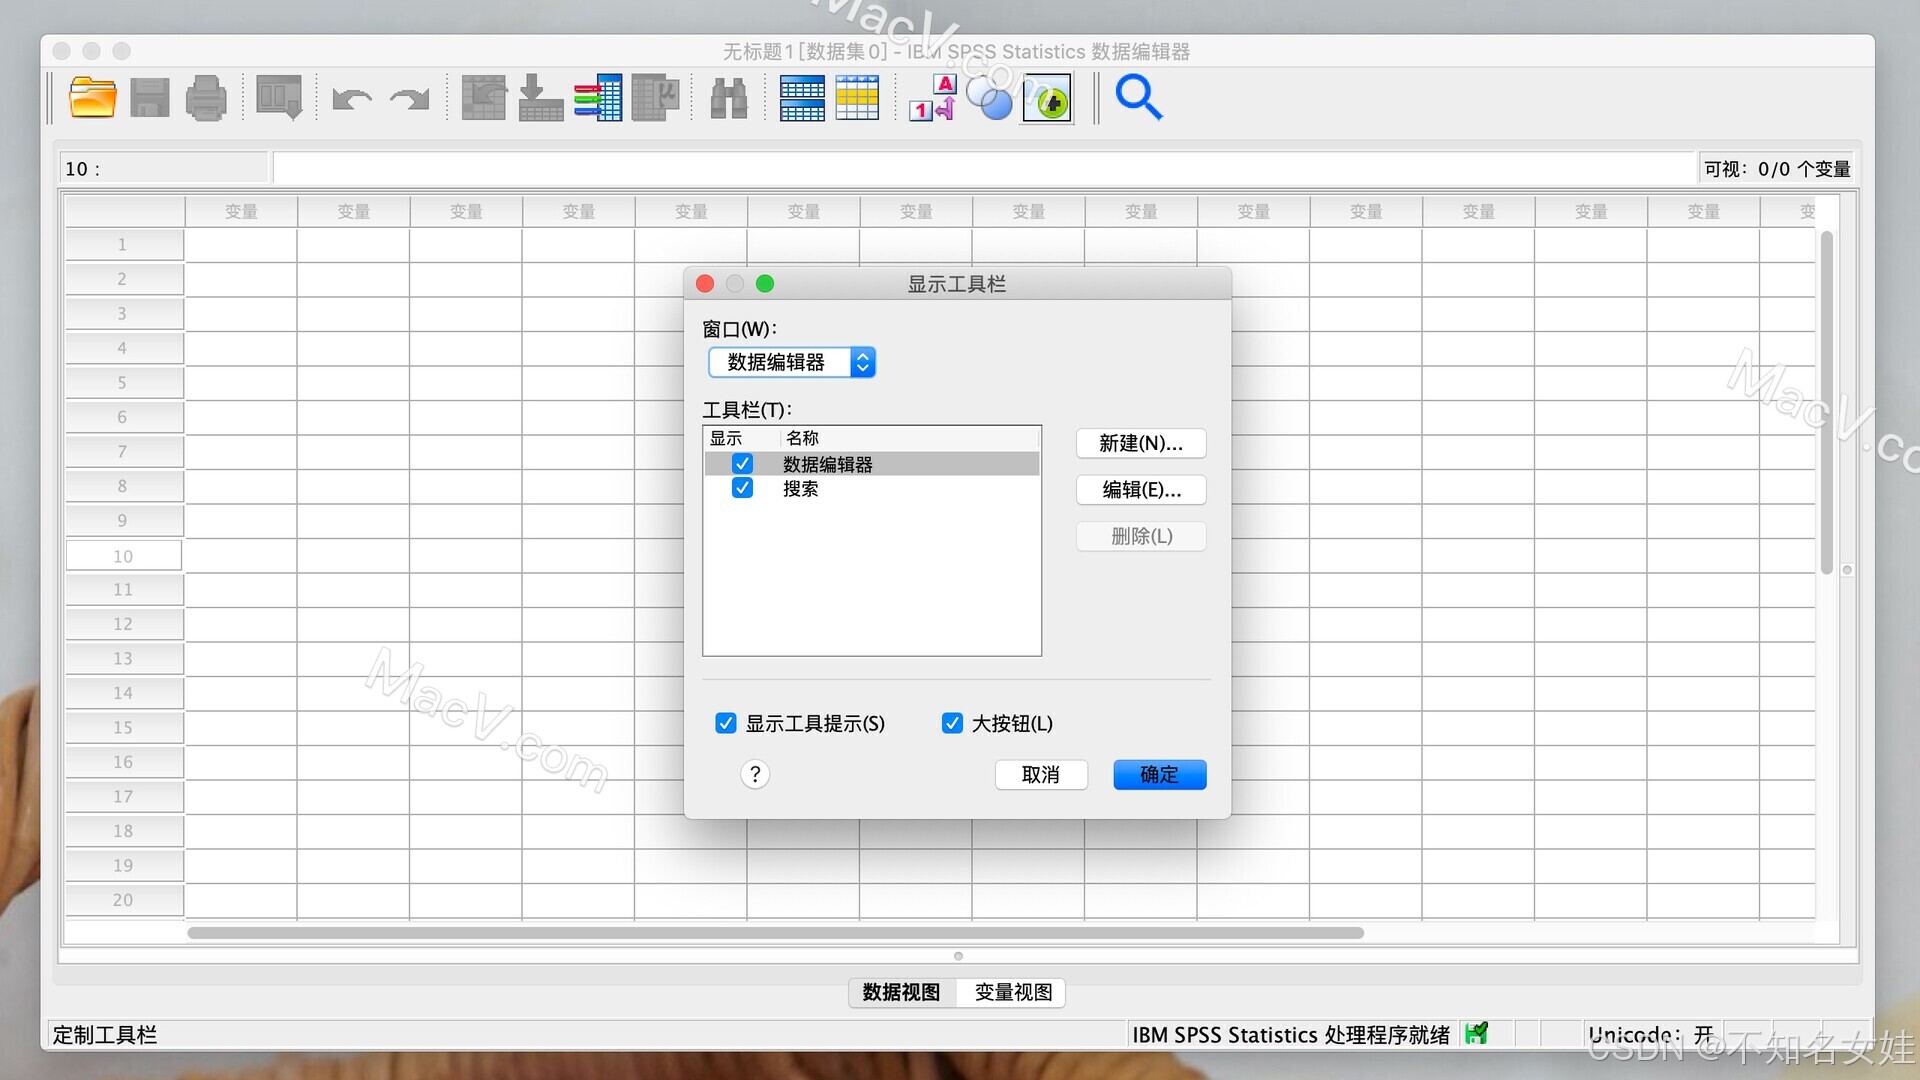Select row header 20
The width and height of the screenshot is (1920, 1080).
click(124, 900)
